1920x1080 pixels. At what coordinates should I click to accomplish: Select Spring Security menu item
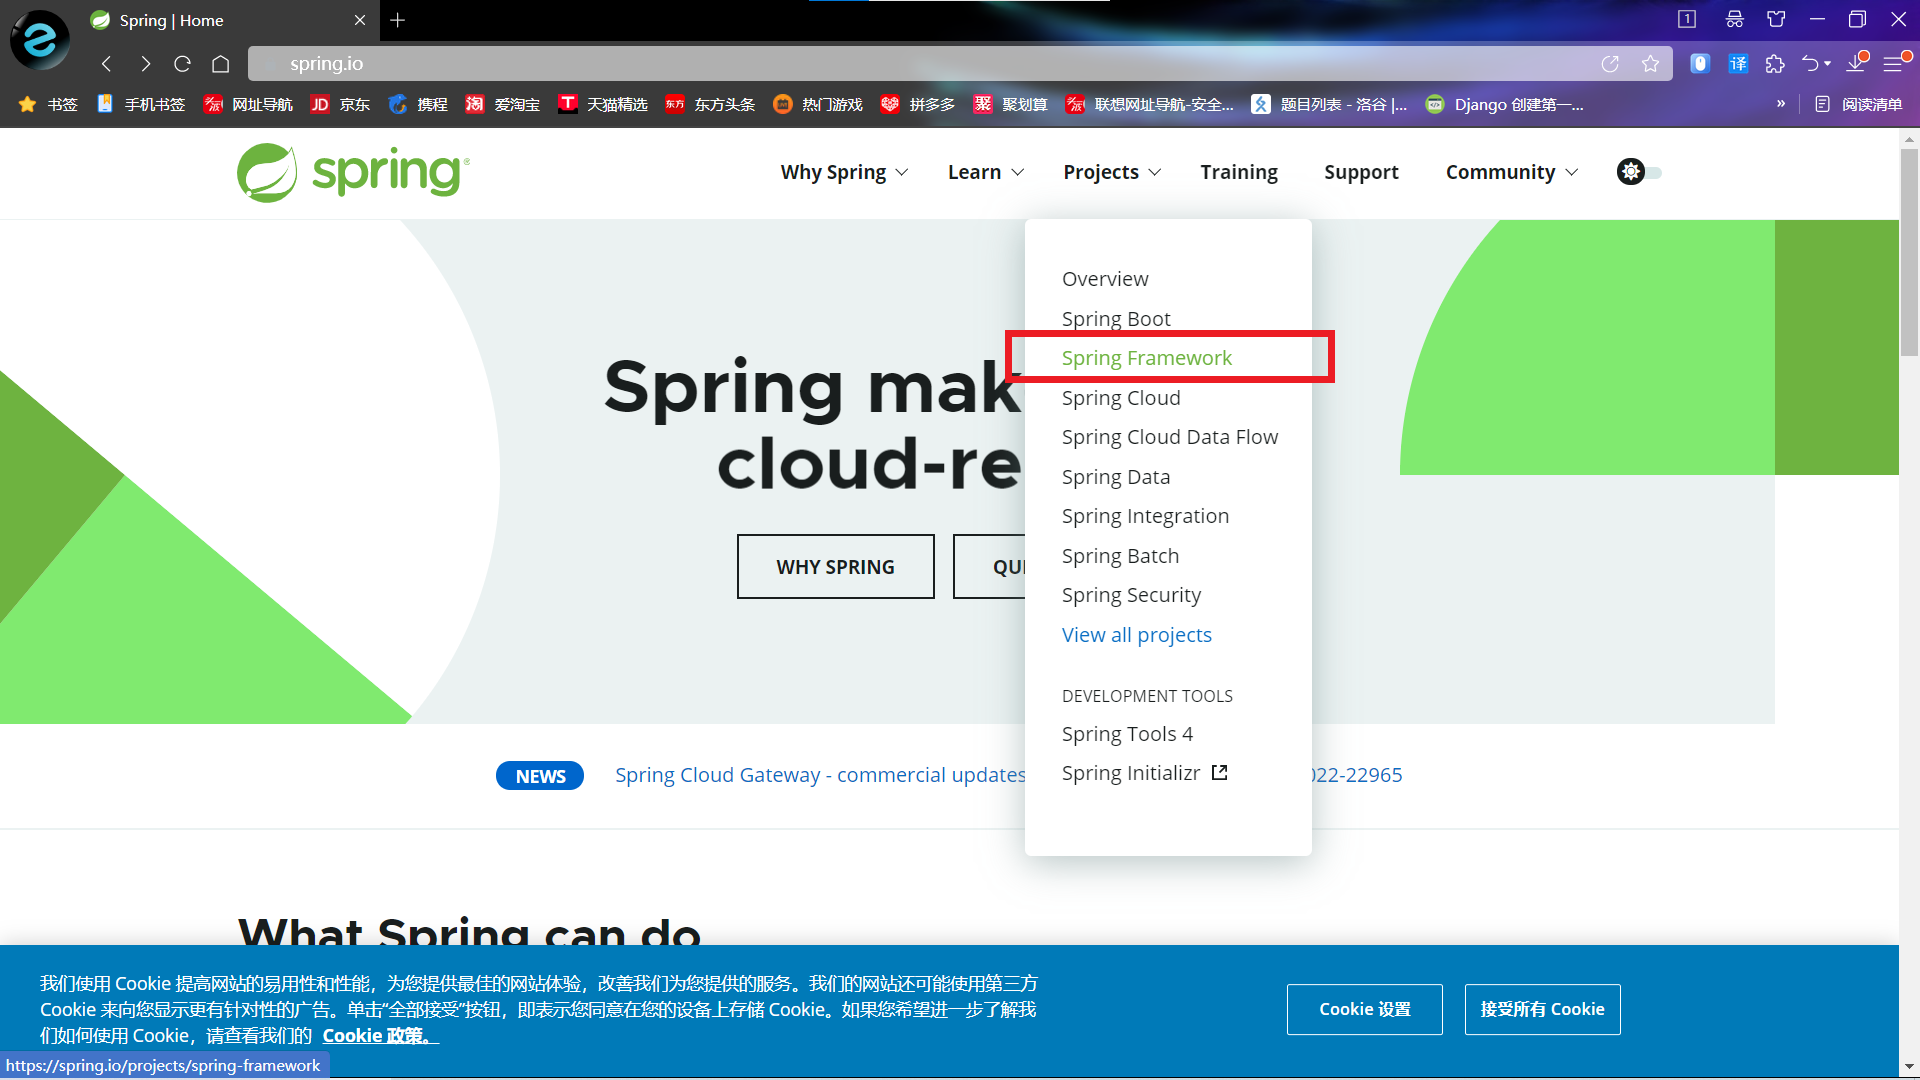[1131, 595]
